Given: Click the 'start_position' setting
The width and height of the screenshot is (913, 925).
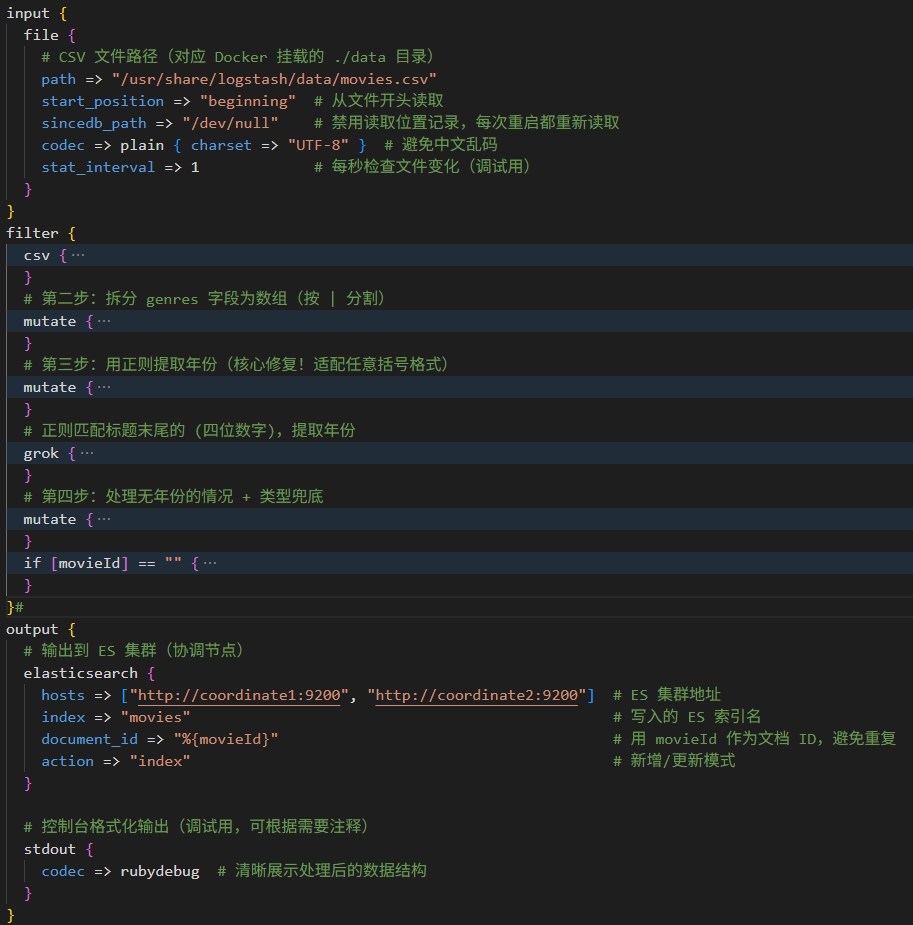Looking at the screenshot, I should click(x=103, y=101).
